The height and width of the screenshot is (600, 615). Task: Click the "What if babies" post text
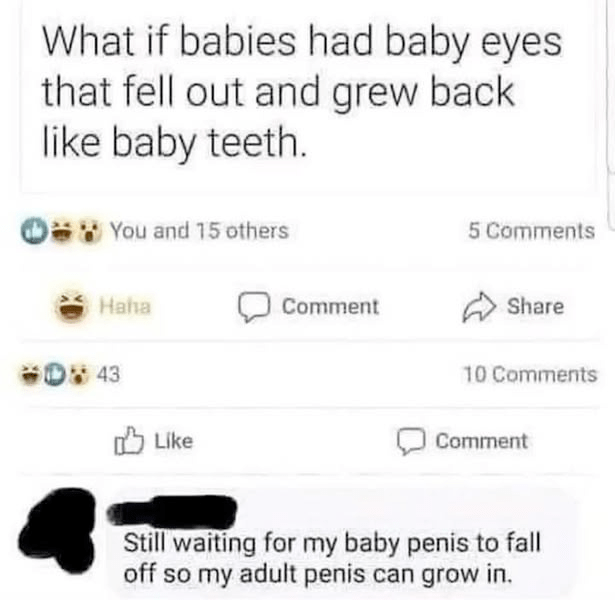pos(300,95)
